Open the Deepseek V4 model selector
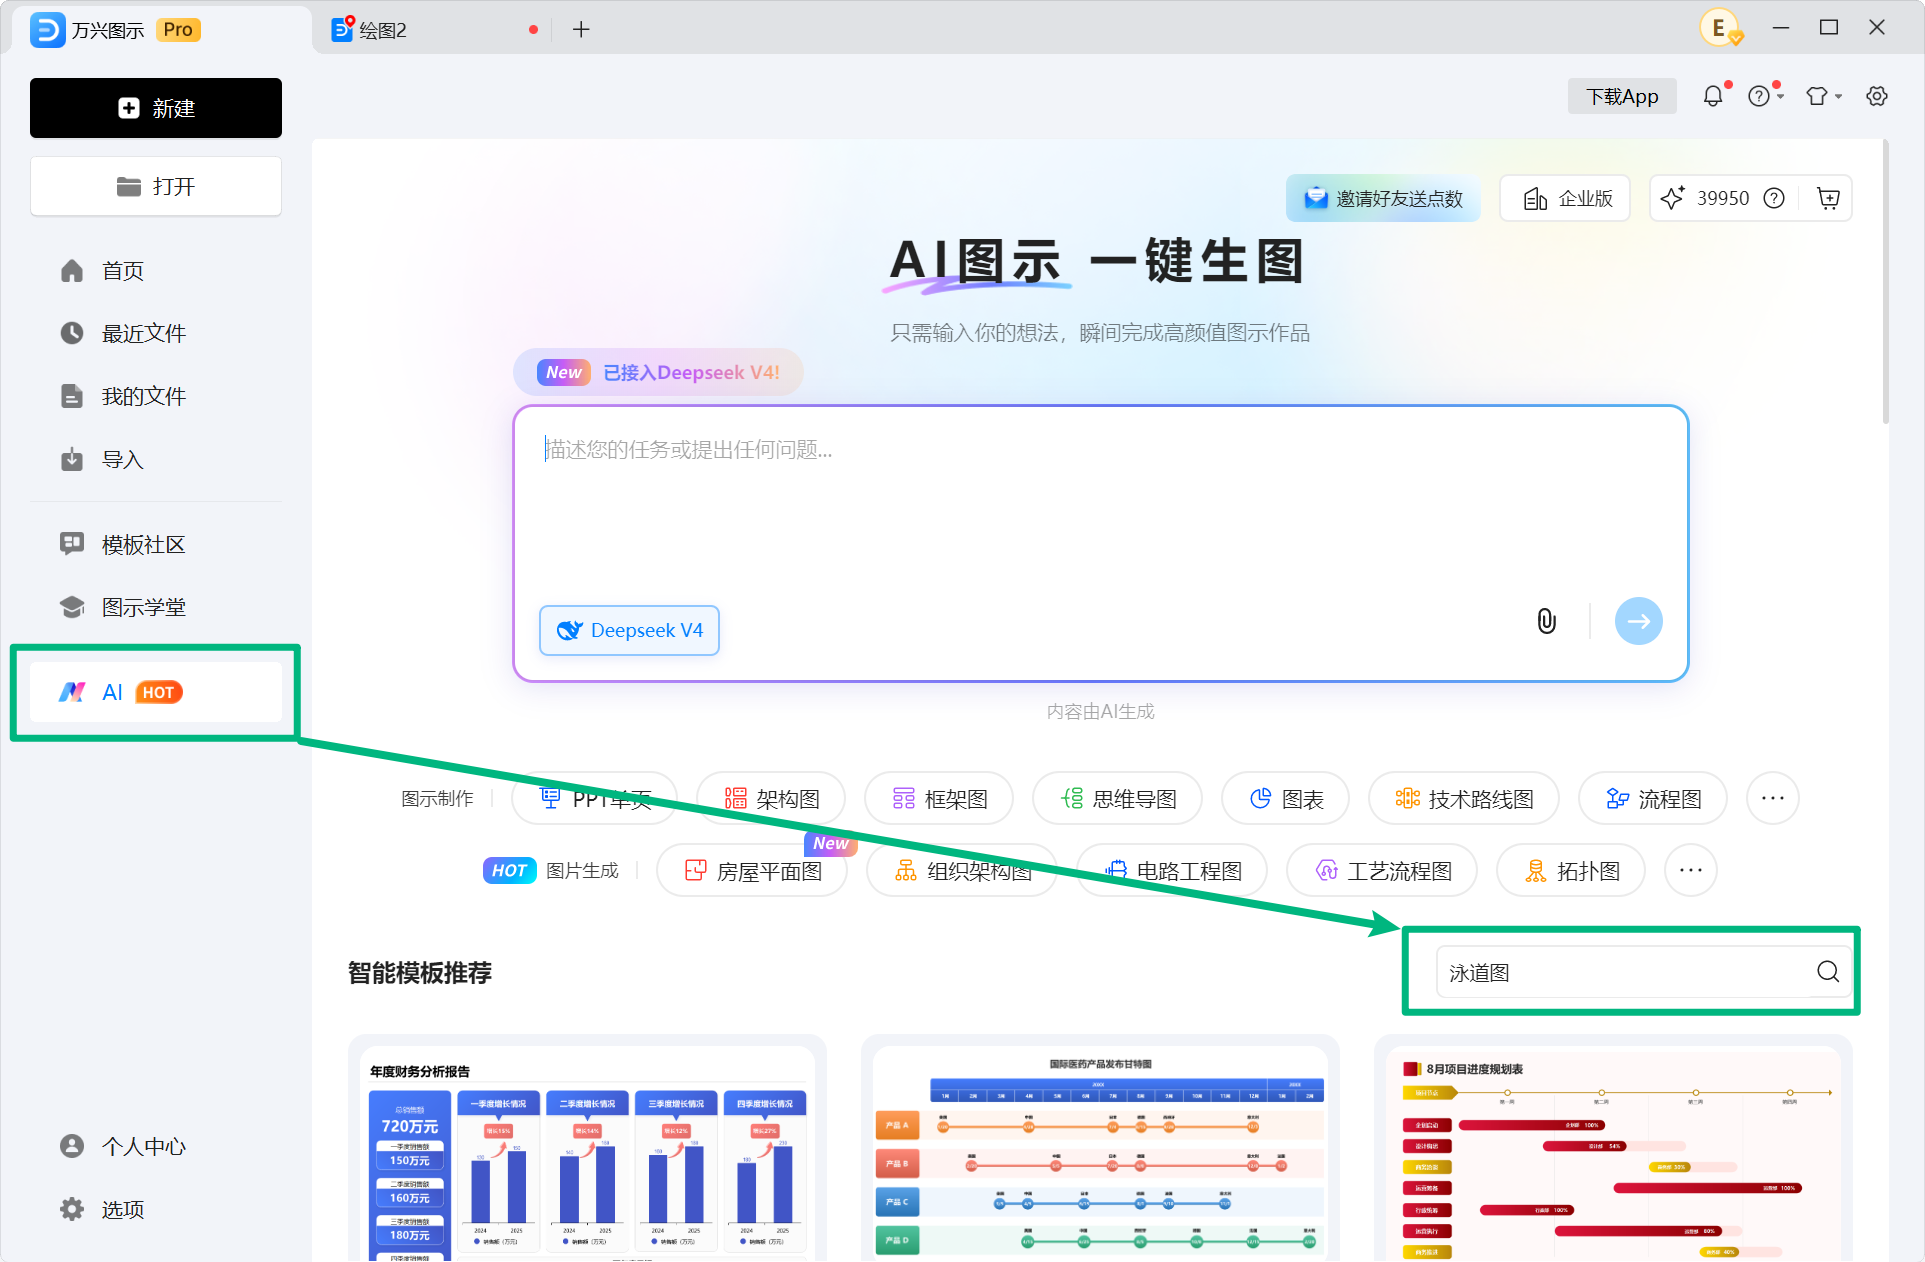Viewport: 1925px width, 1262px height. tap(630, 630)
